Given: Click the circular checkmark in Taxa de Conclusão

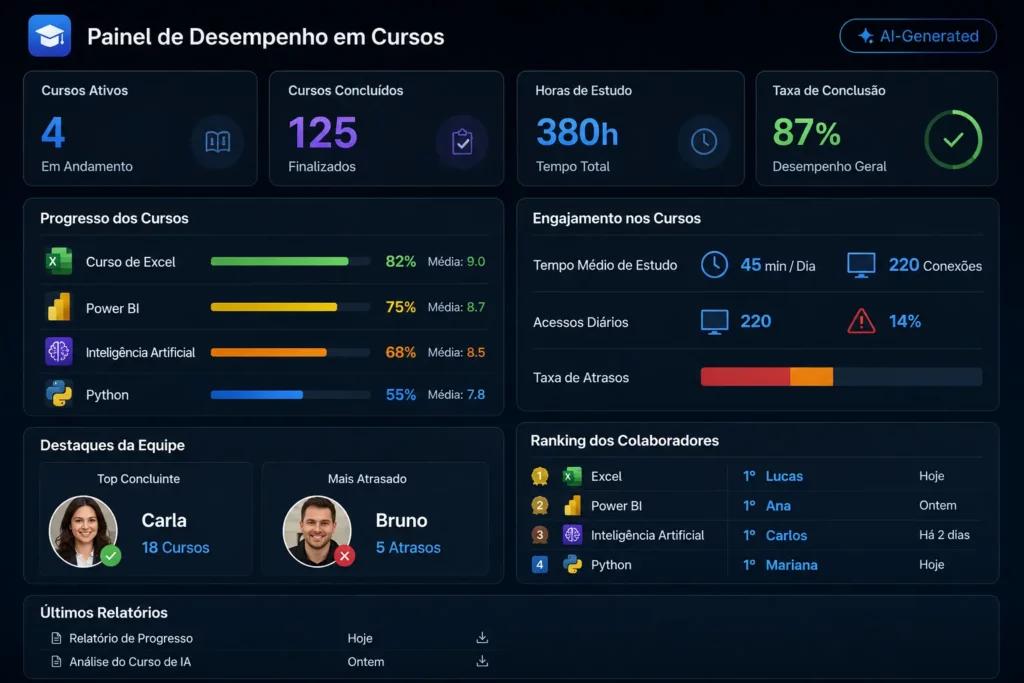Looking at the screenshot, I should point(953,139).
